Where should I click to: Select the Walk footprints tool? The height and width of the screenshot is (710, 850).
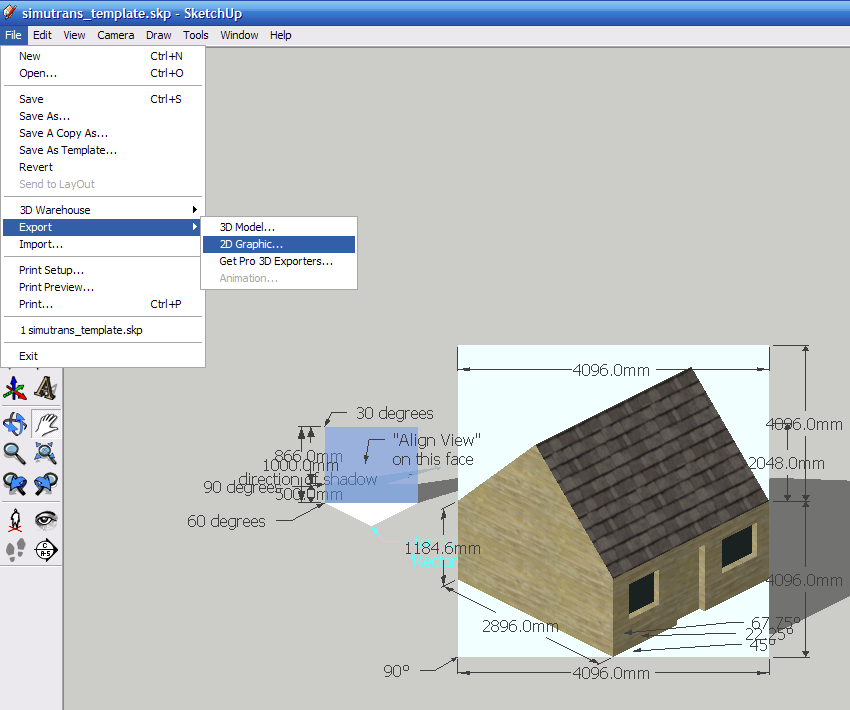click(x=15, y=550)
